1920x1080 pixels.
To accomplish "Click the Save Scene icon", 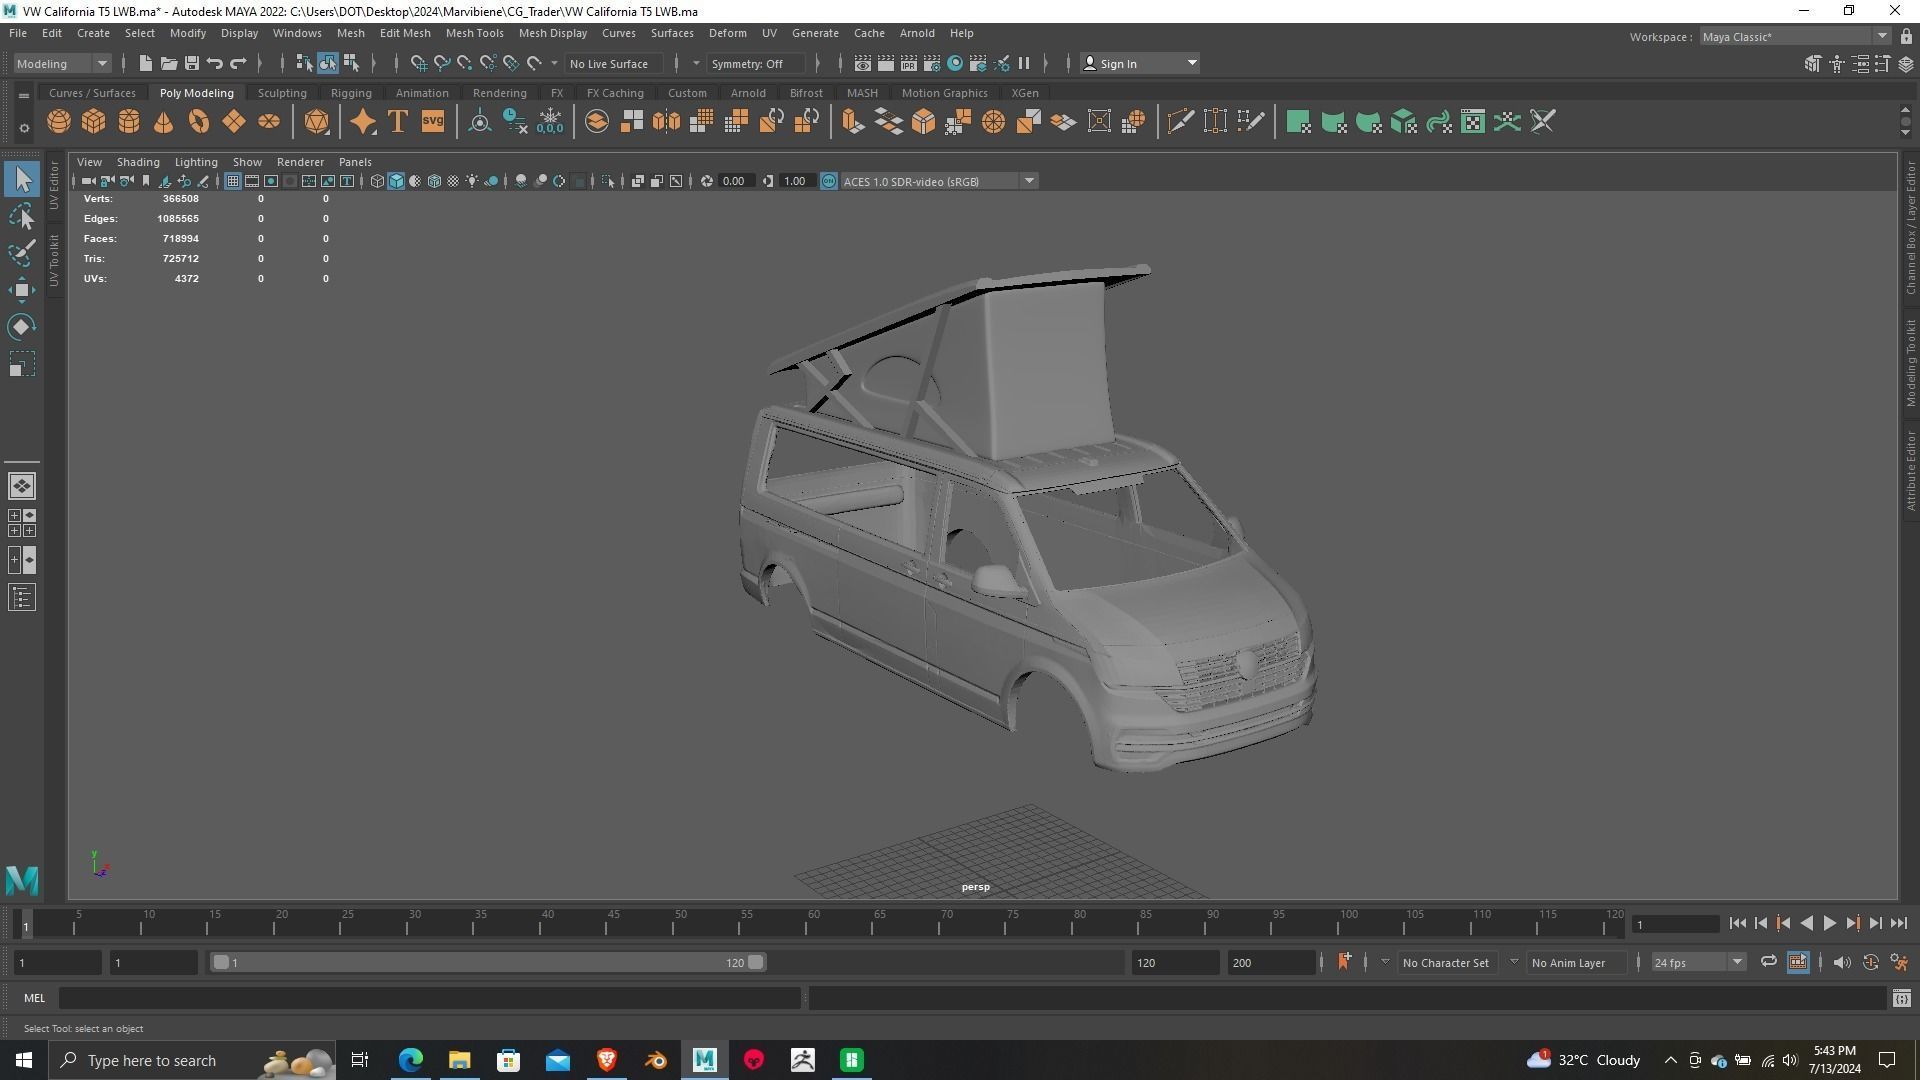I will click(192, 63).
